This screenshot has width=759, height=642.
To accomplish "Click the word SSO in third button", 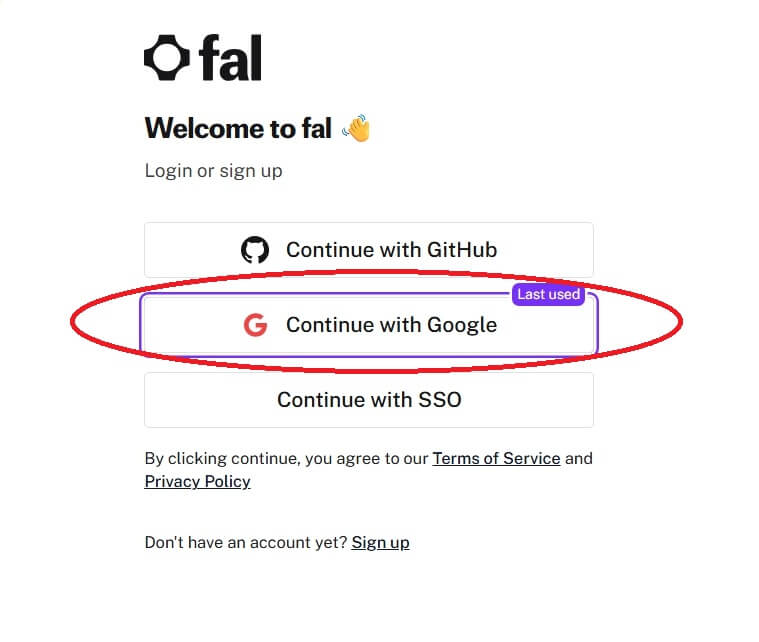I will coord(439,400).
